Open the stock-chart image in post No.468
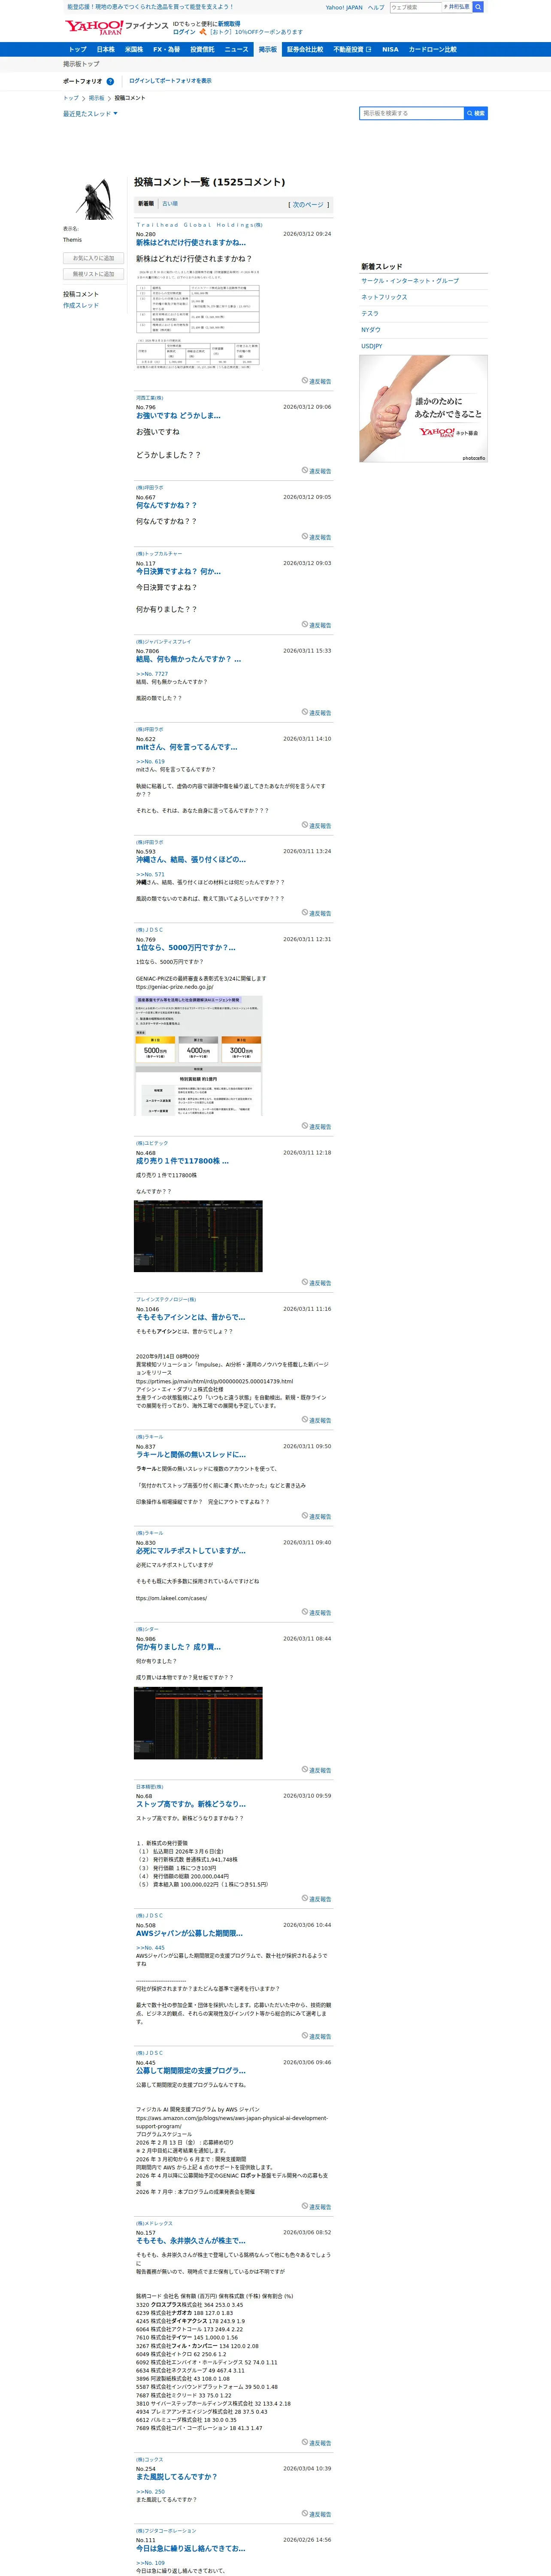 198,1236
